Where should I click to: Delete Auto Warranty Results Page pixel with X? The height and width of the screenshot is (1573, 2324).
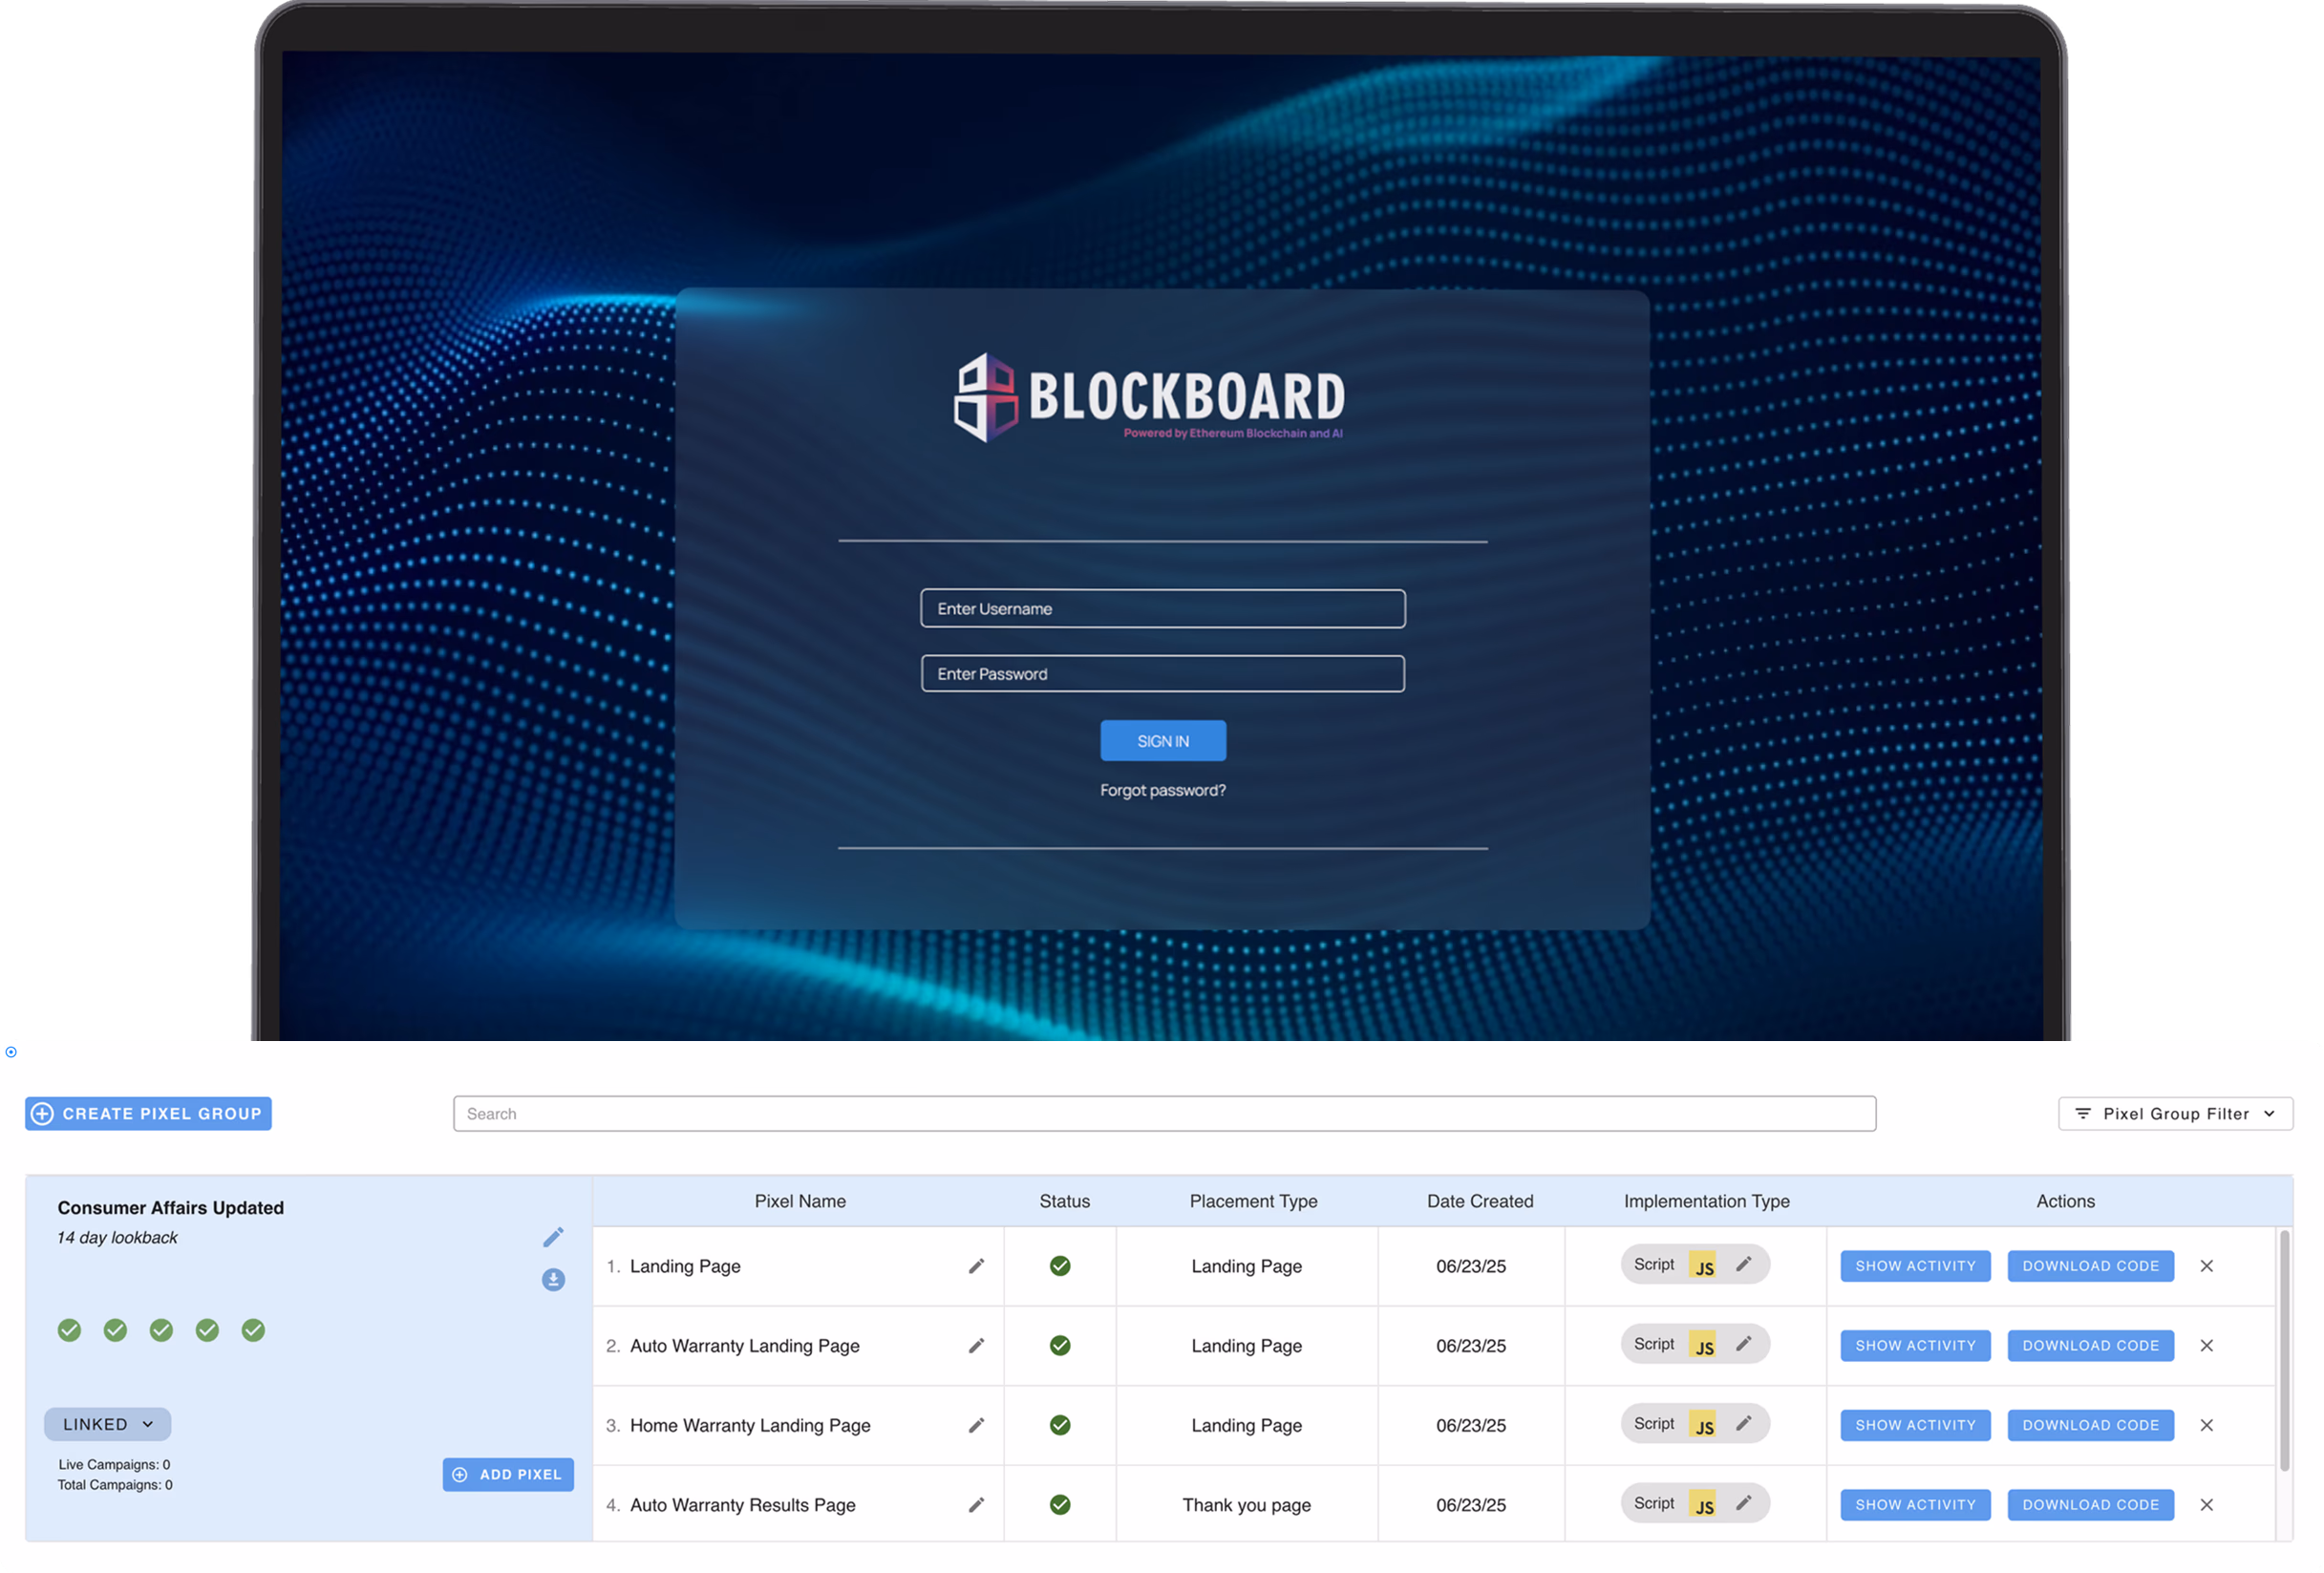click(2206, 1504)
